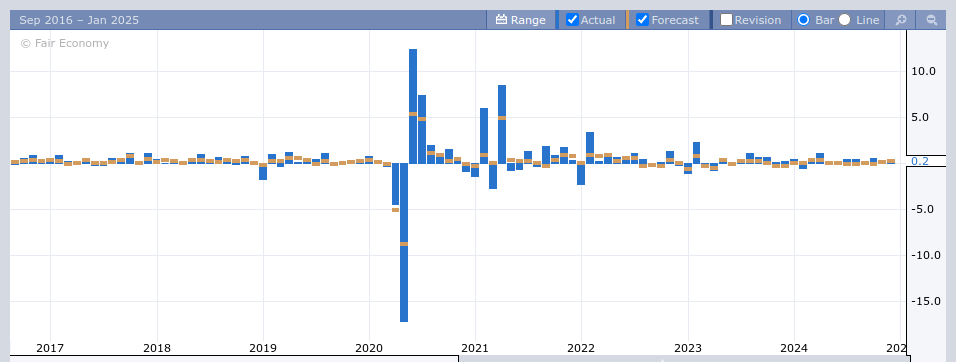
Task: Click the 10.0 y-axis label
Action: [923, 71]
